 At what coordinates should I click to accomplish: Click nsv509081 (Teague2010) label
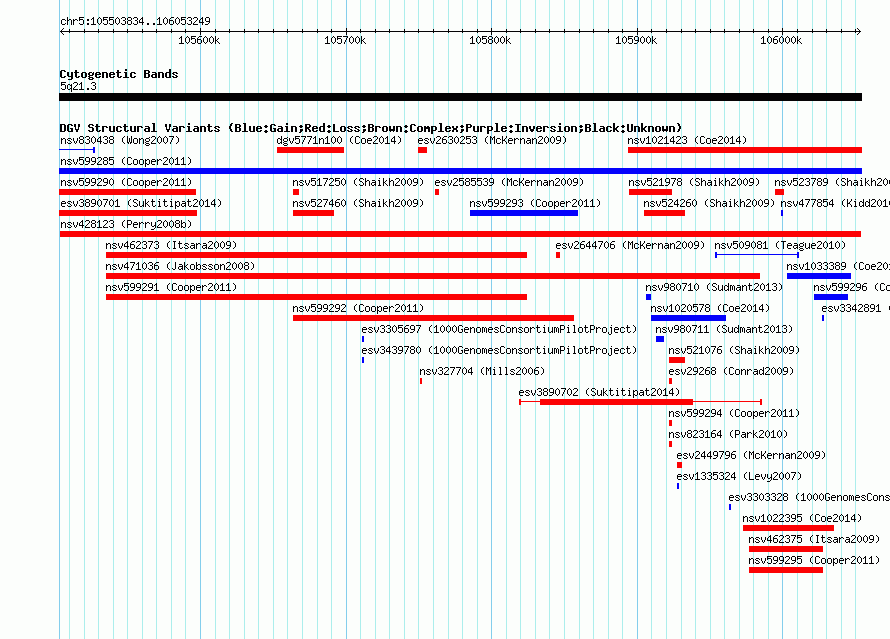point(780,245)
